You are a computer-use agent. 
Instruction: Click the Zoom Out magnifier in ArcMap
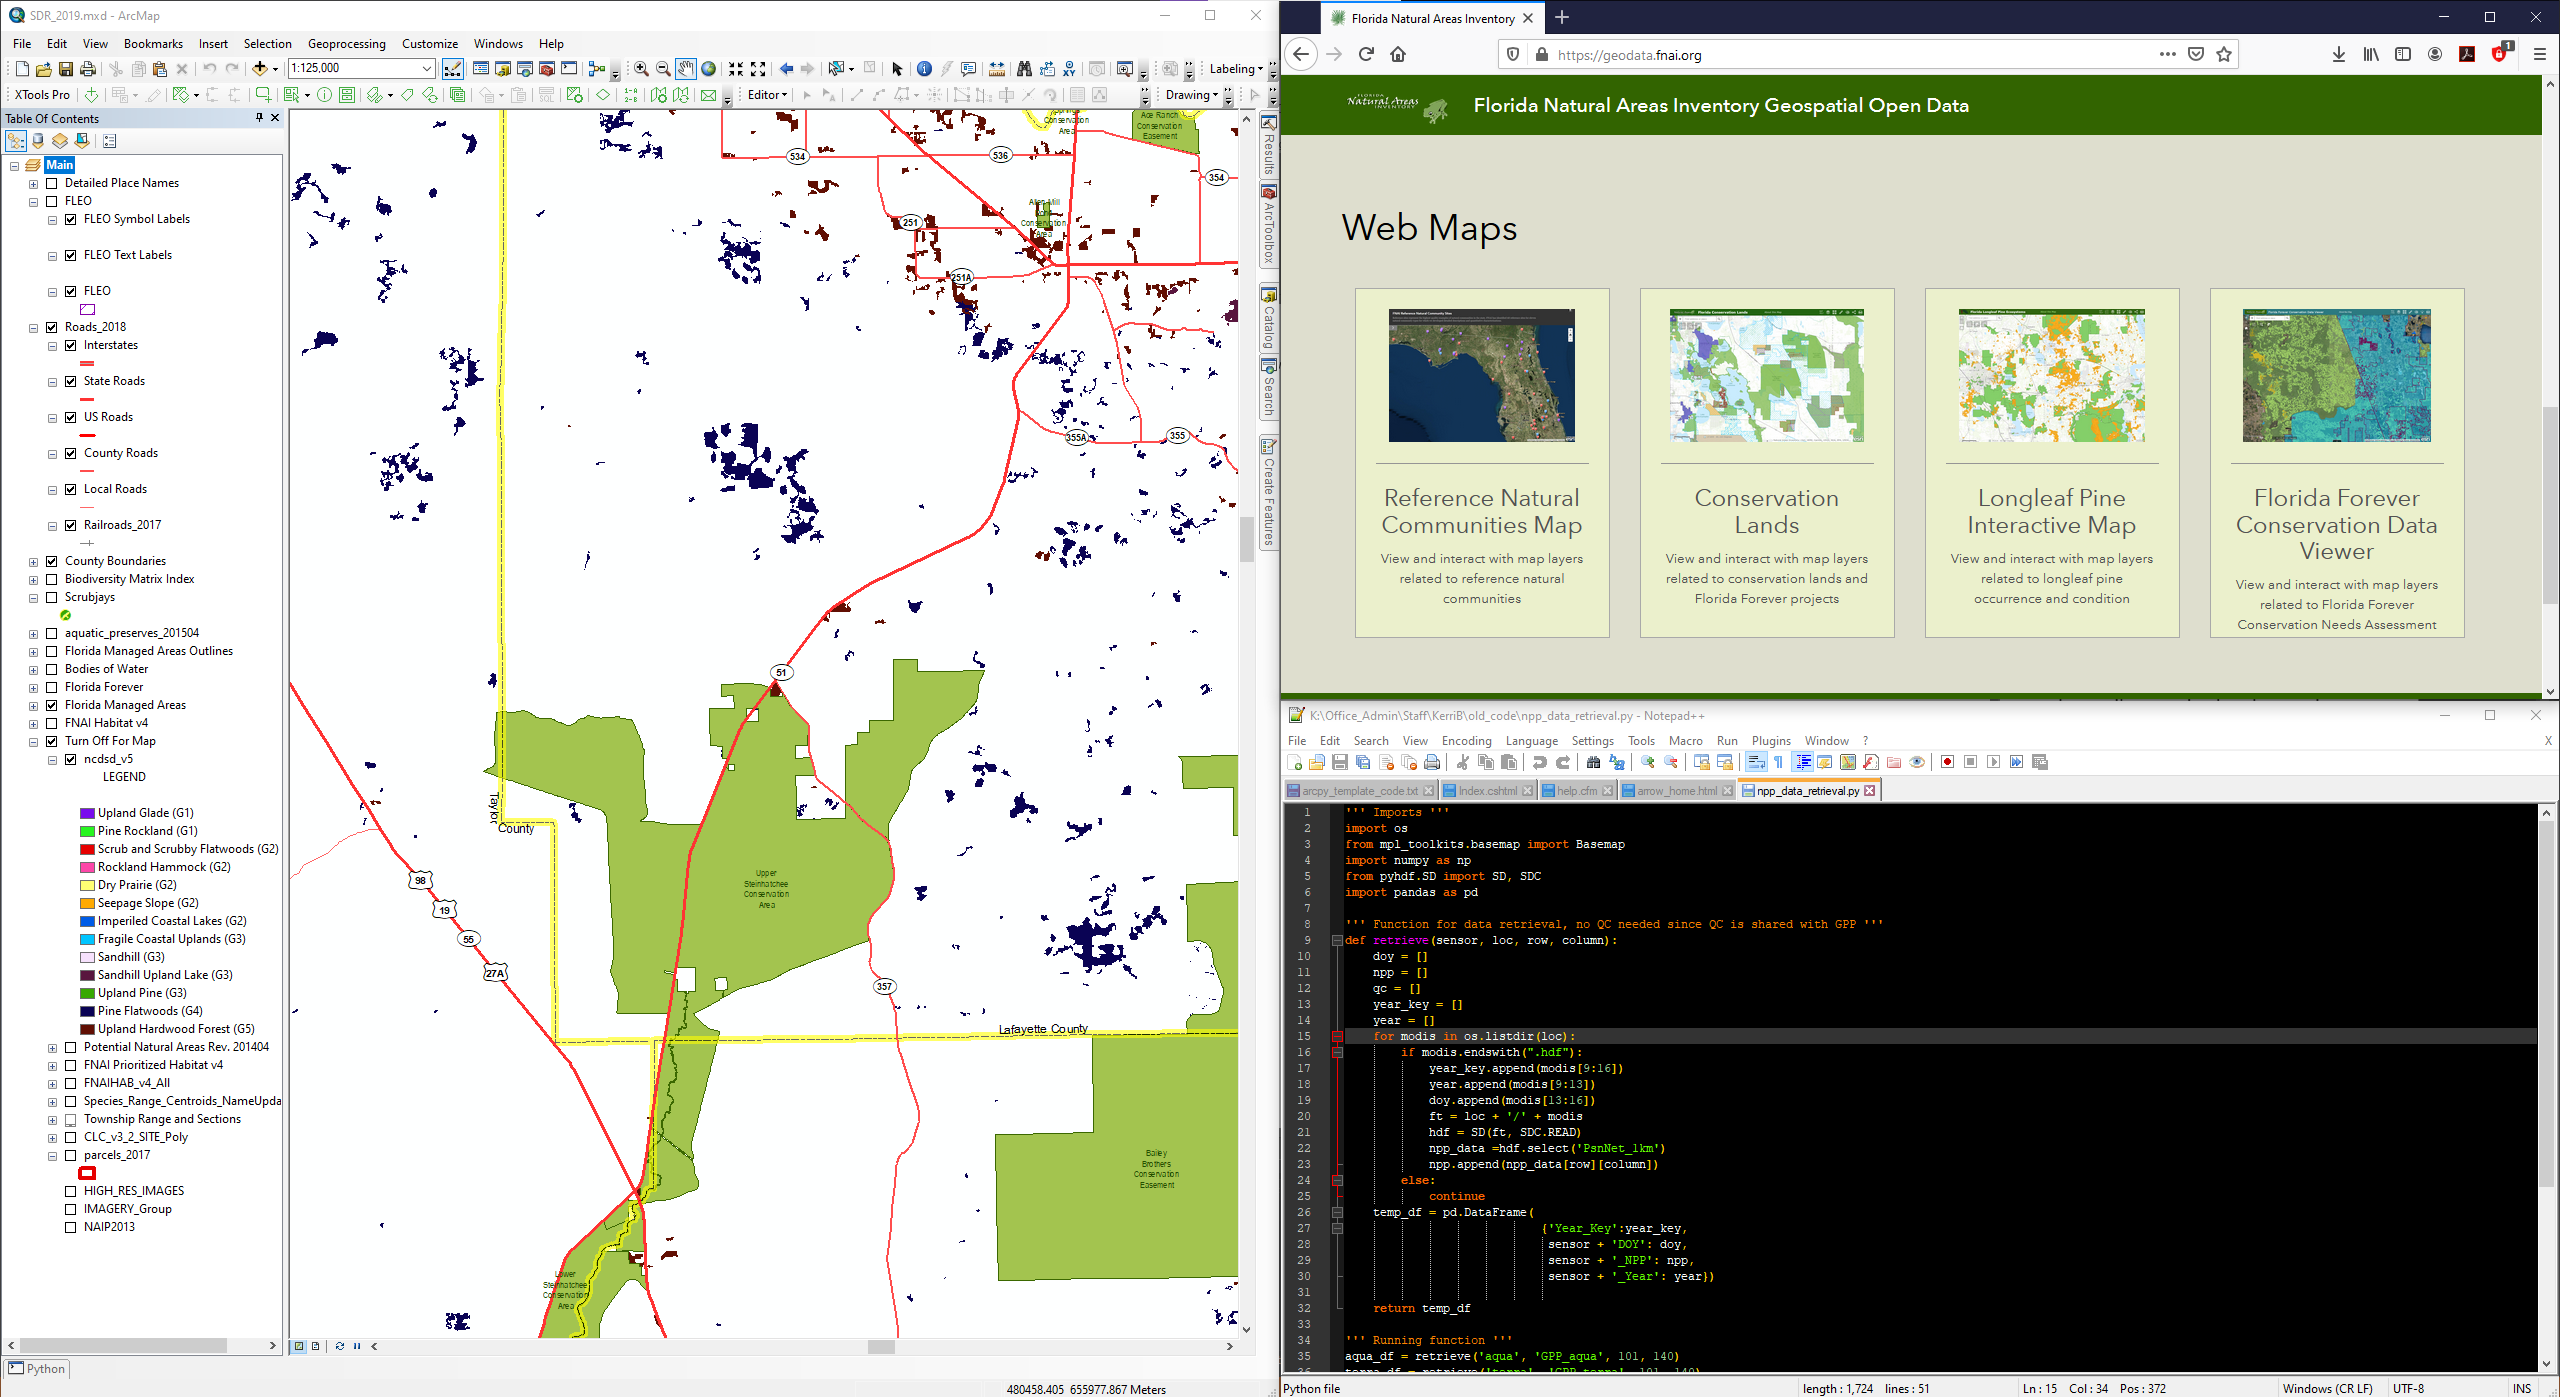coord(663,69)
